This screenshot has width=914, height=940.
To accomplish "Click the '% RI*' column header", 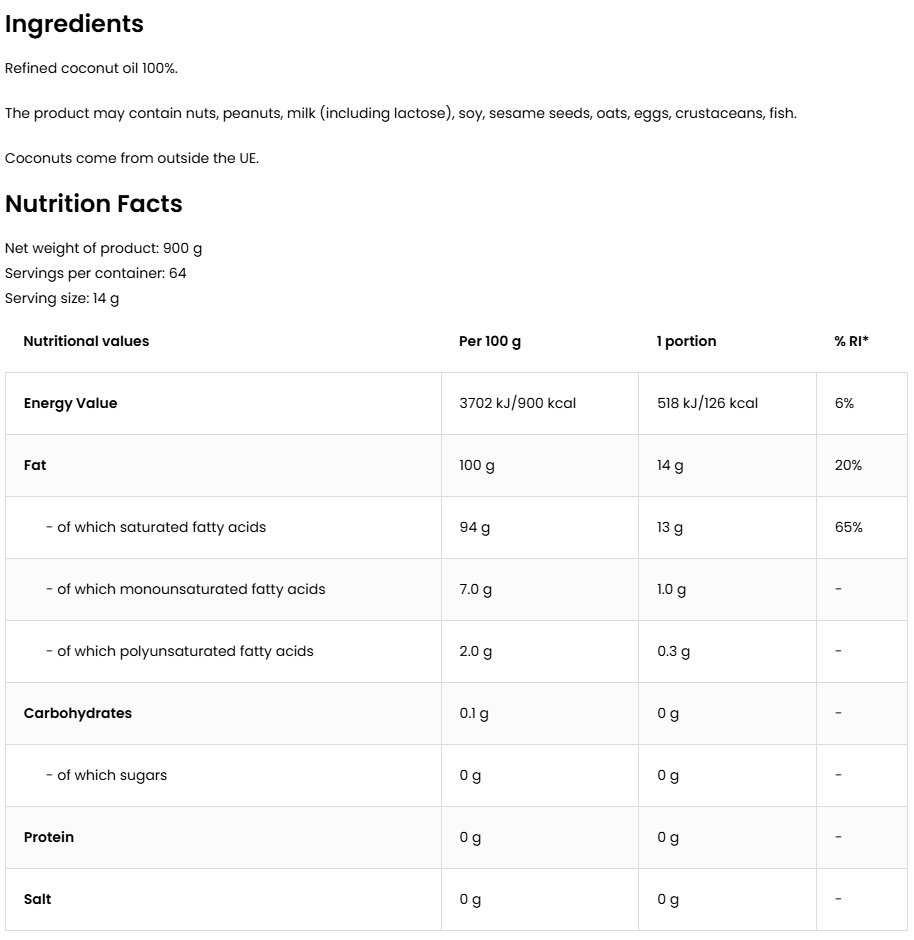I will 852,341.
